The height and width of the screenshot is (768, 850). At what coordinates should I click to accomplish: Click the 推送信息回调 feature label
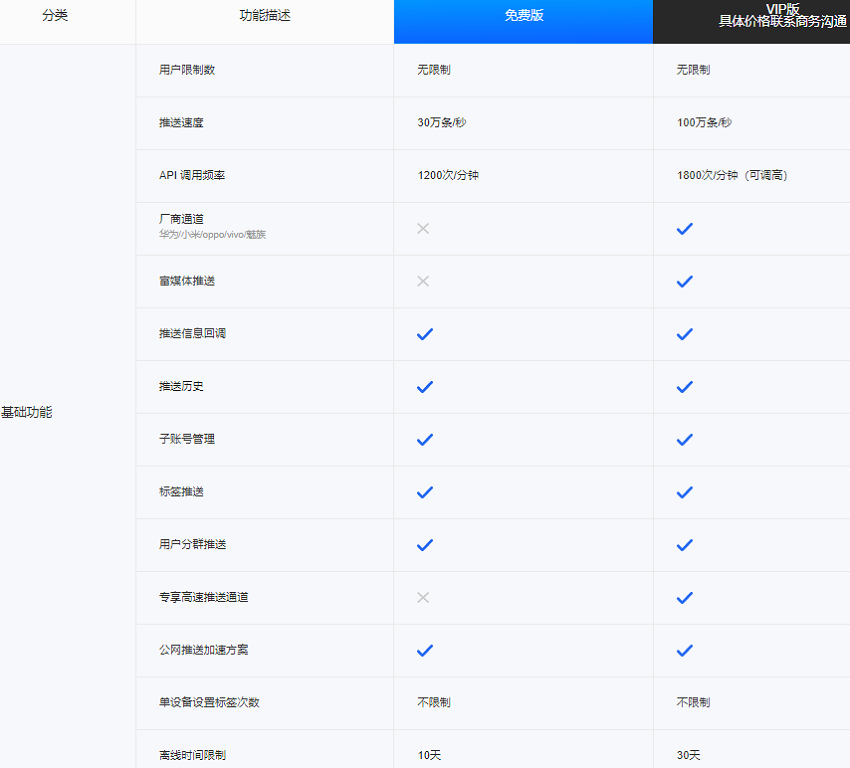pos(192,333)
